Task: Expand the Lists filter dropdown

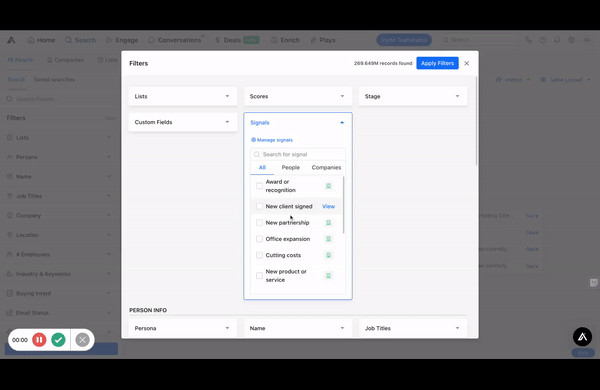Action: click(183, 96)
